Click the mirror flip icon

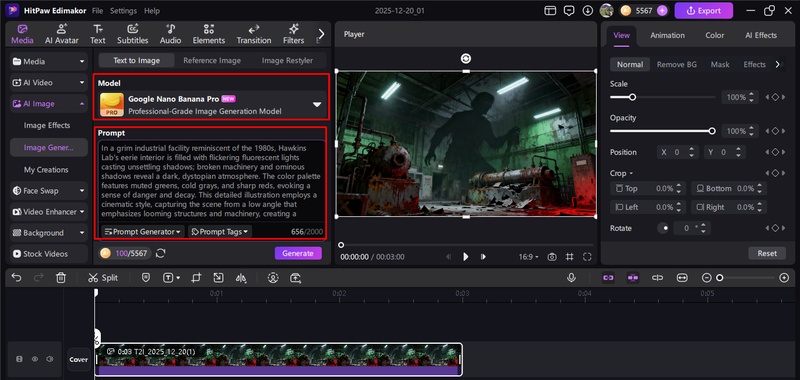pyautogui.click(x=241, y=277)
